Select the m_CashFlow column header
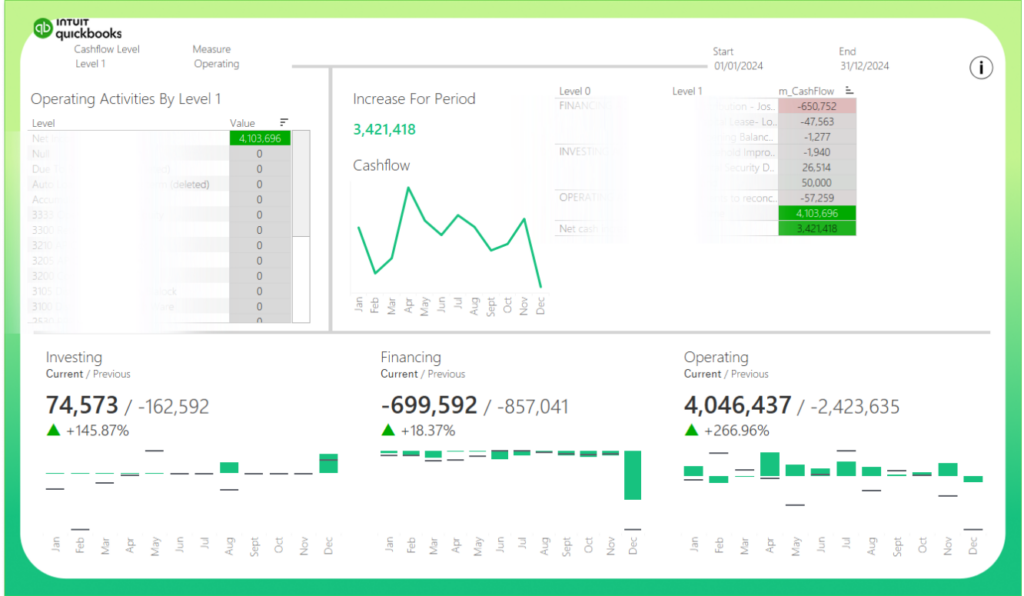 (x=806, y=91)
